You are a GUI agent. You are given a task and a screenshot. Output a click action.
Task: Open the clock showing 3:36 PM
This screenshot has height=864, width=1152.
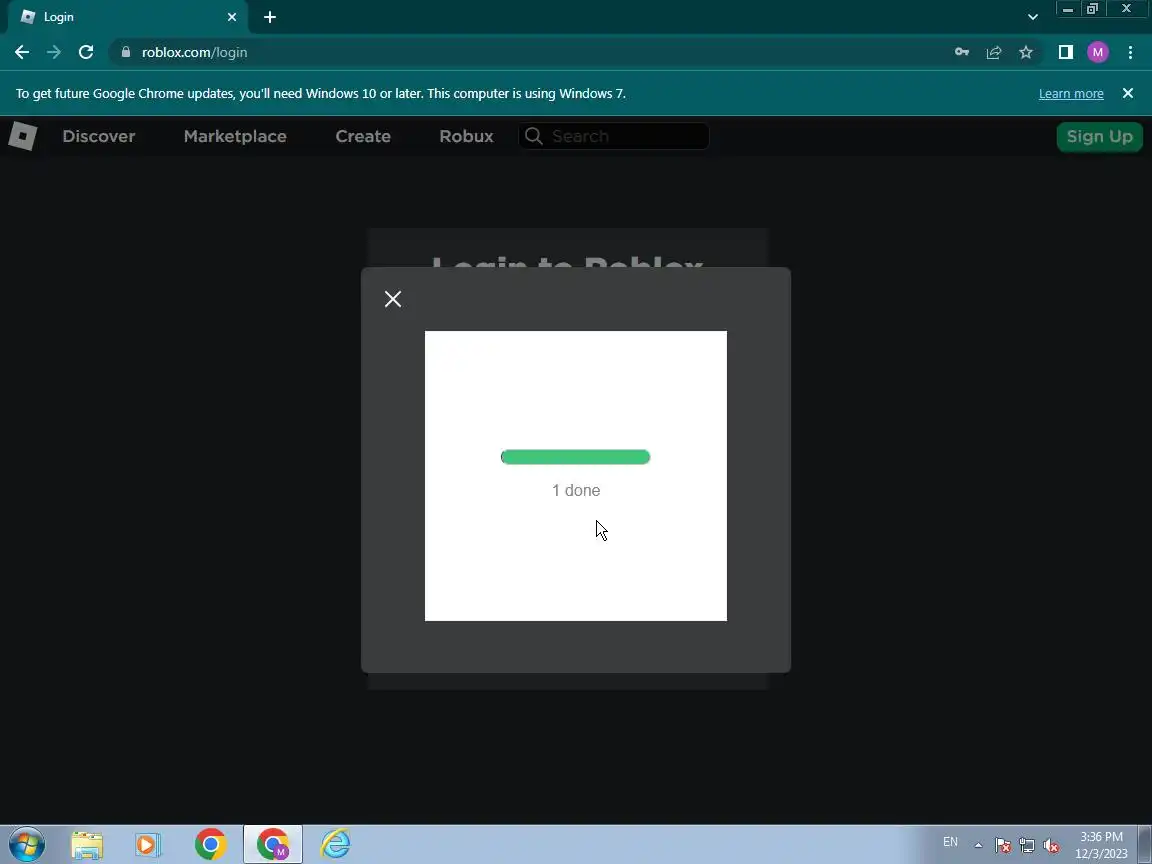pos(1101,845)
